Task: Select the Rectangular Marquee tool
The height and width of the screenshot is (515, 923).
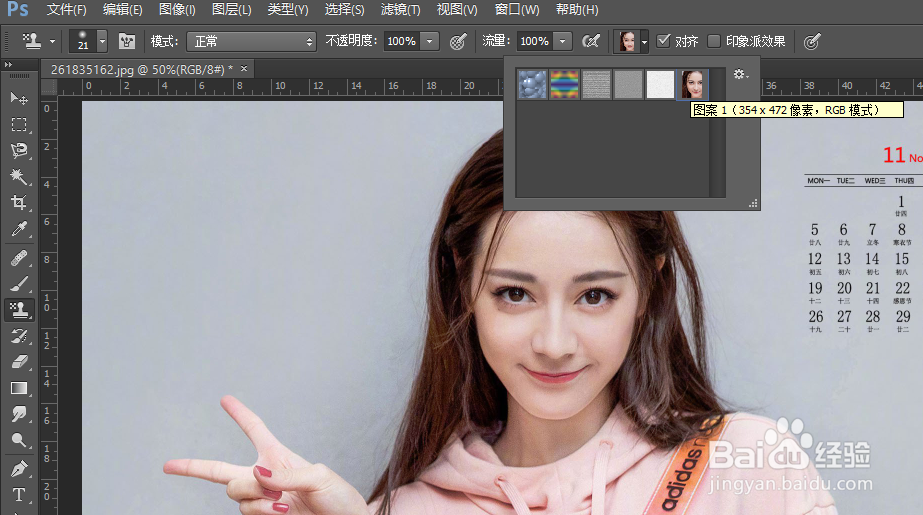Action: [x=19, y=124]
